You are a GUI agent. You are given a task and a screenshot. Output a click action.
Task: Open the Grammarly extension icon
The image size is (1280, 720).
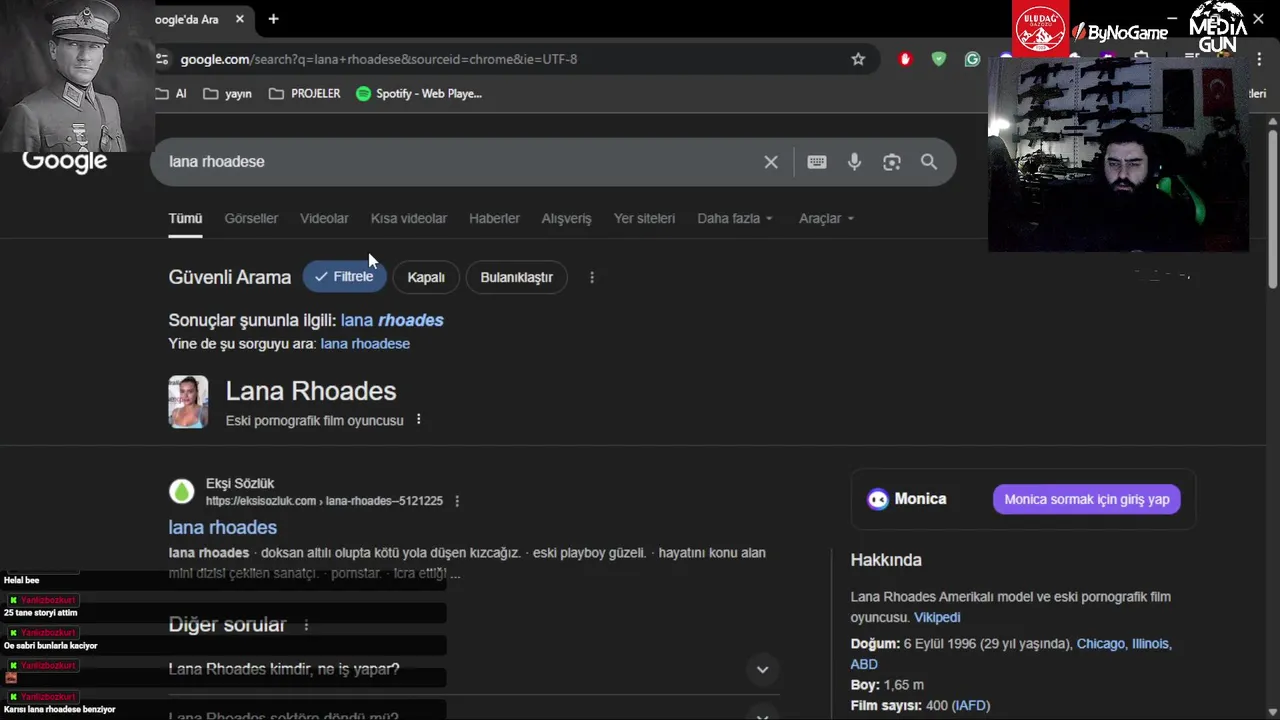972,59
